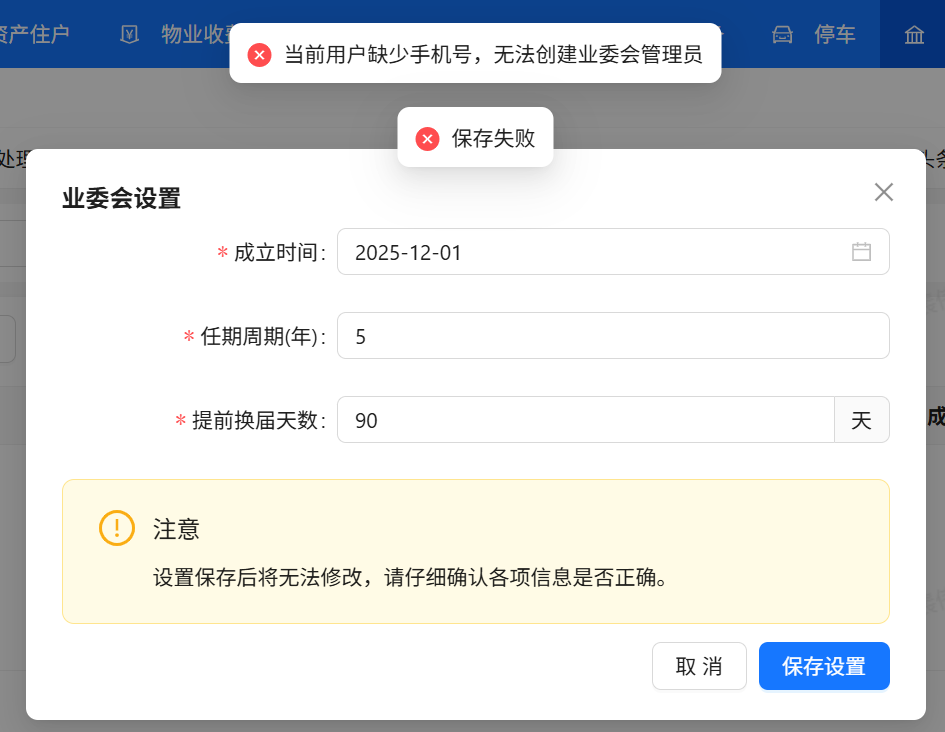Click the parking car icon in top navigation

(782, 34)
